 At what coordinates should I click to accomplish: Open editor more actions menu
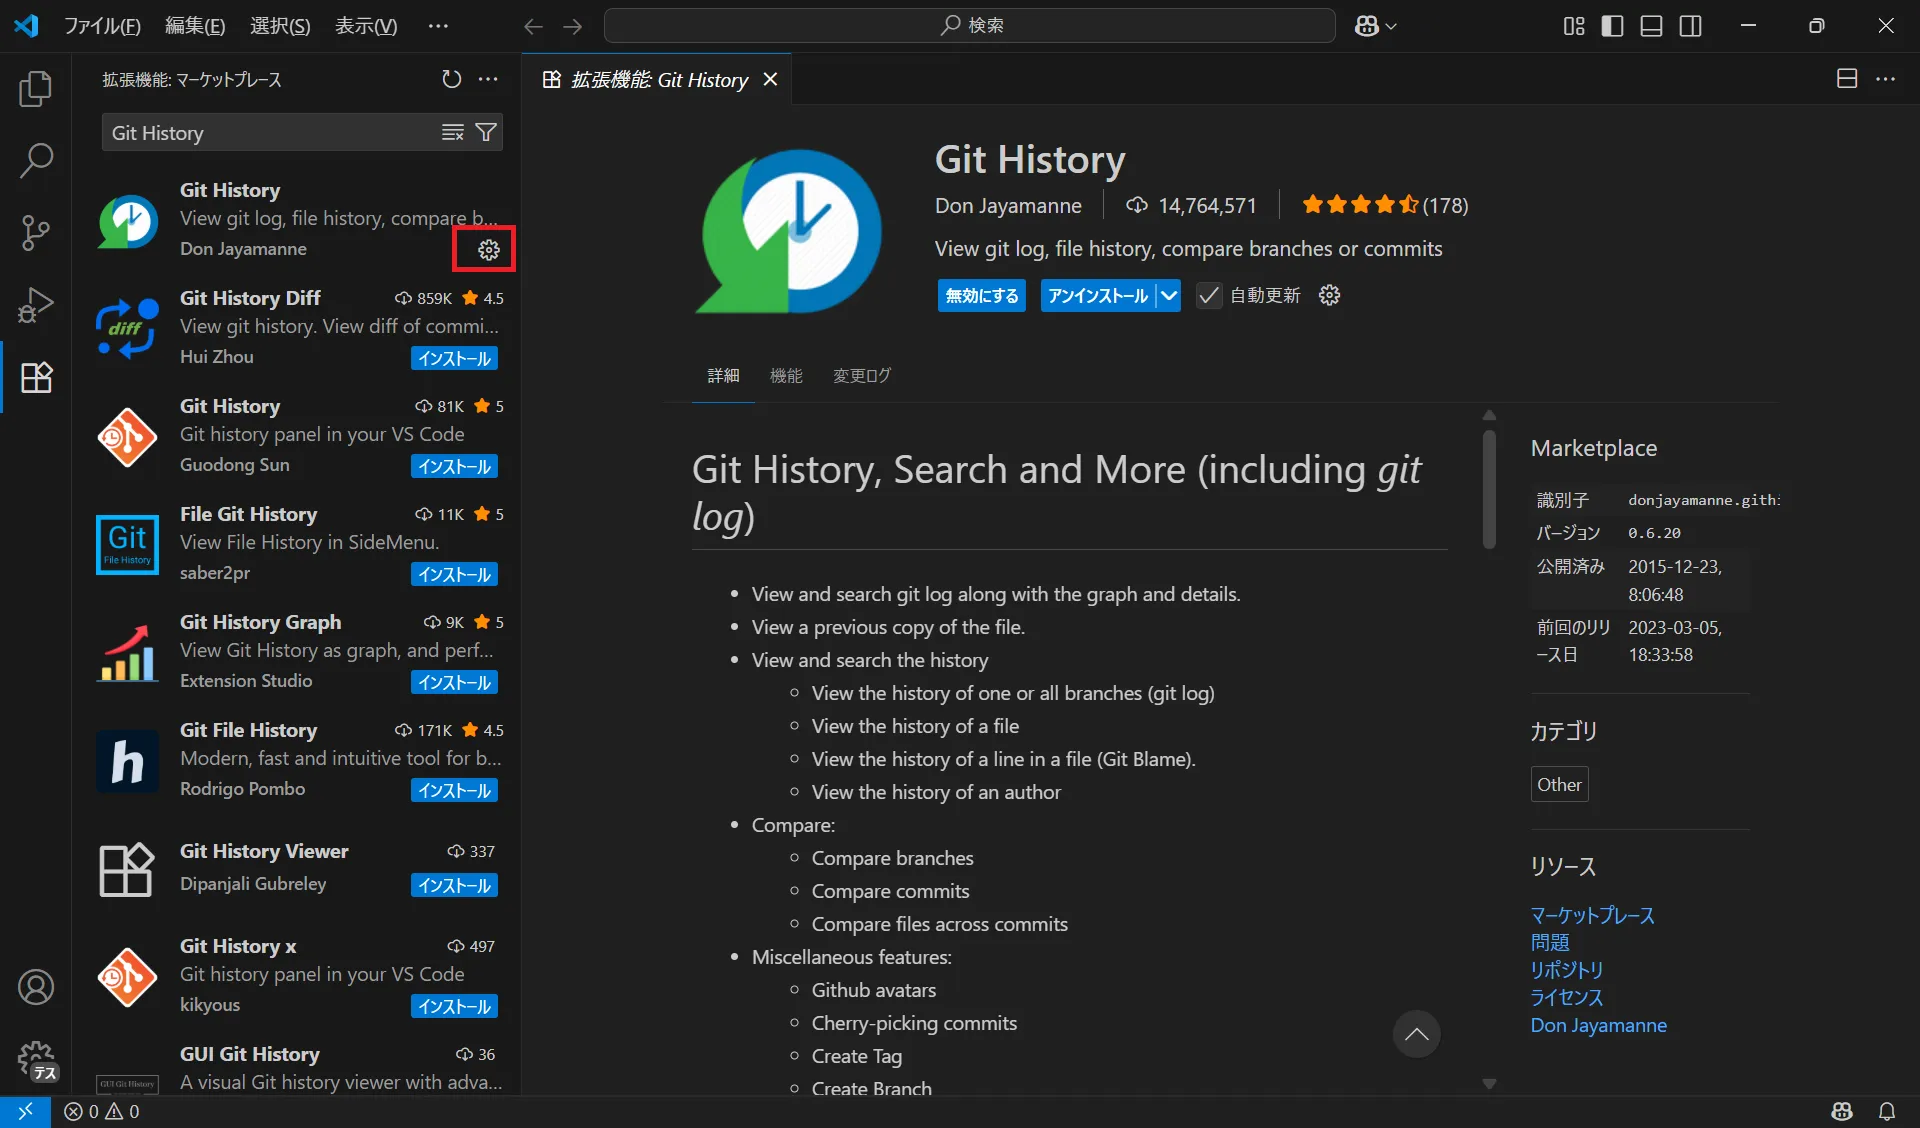click(1885, 79)
